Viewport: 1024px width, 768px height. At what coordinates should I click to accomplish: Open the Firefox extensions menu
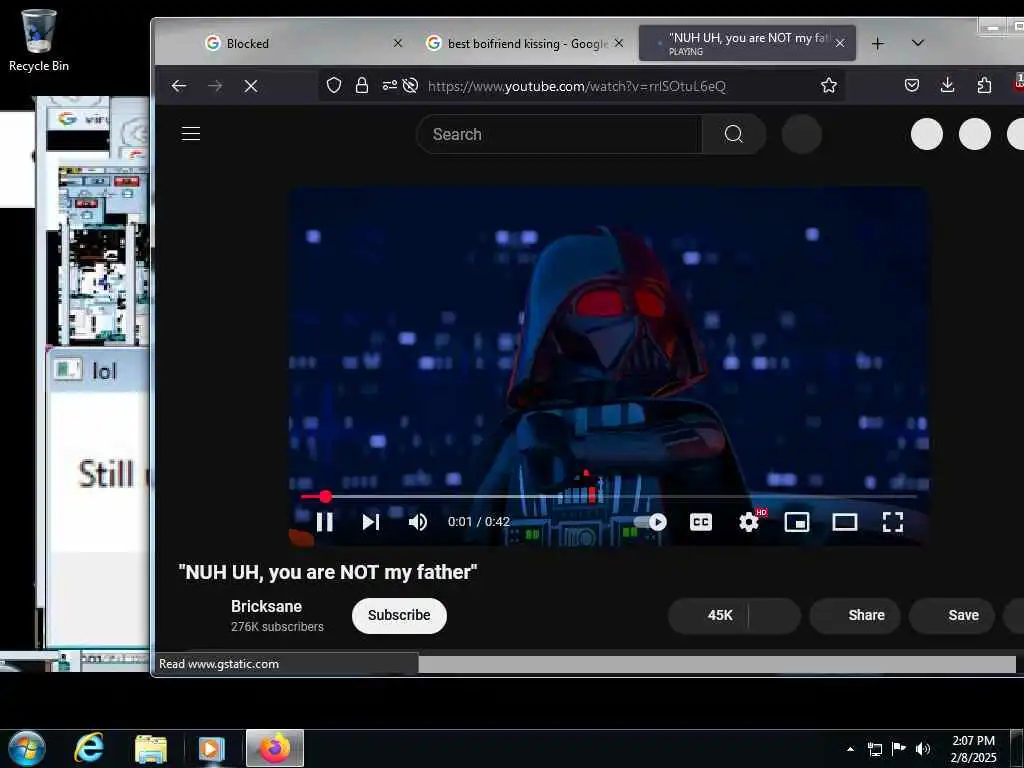coord(984,86)
